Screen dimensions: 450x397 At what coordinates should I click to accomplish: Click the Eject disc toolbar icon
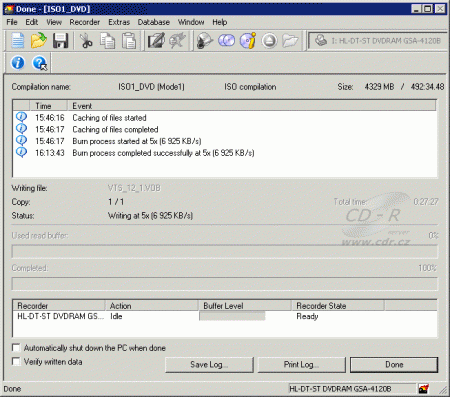[269, 41]
